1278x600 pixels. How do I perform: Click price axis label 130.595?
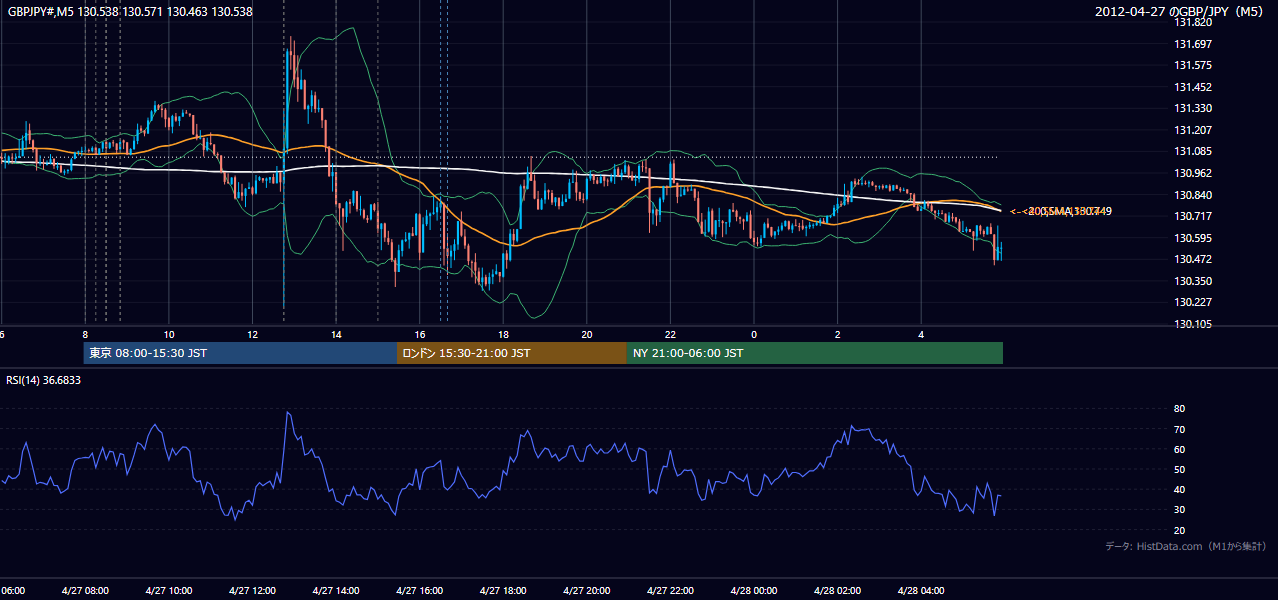(1193, 238)
